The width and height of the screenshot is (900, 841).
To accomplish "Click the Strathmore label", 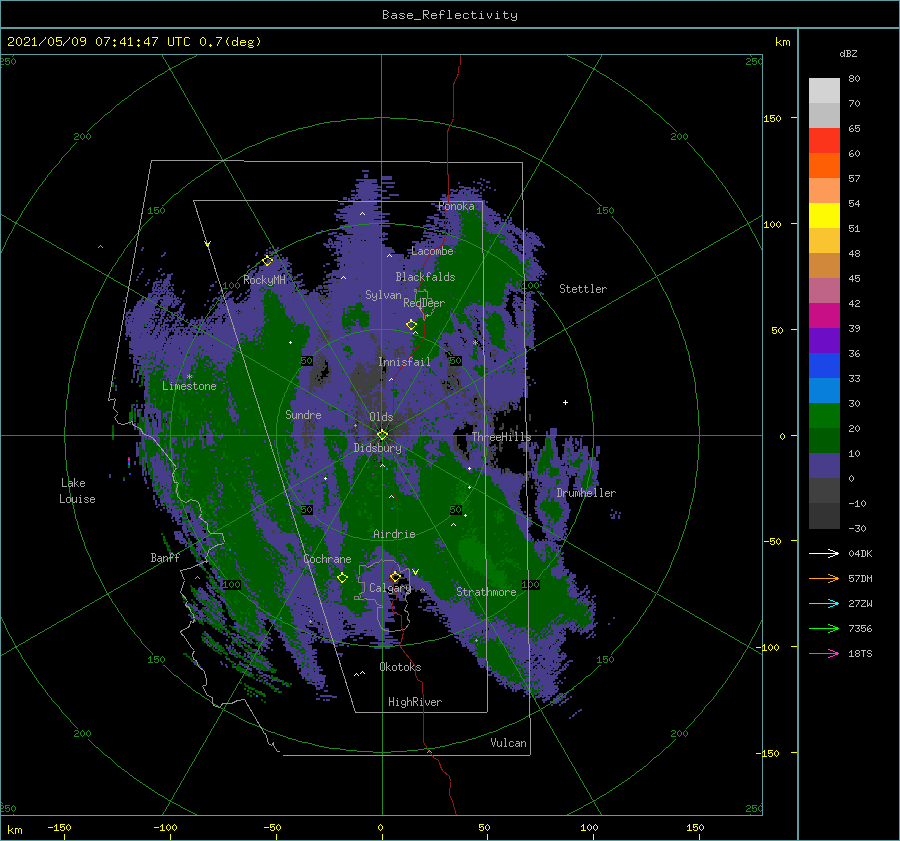I will 486,592.
